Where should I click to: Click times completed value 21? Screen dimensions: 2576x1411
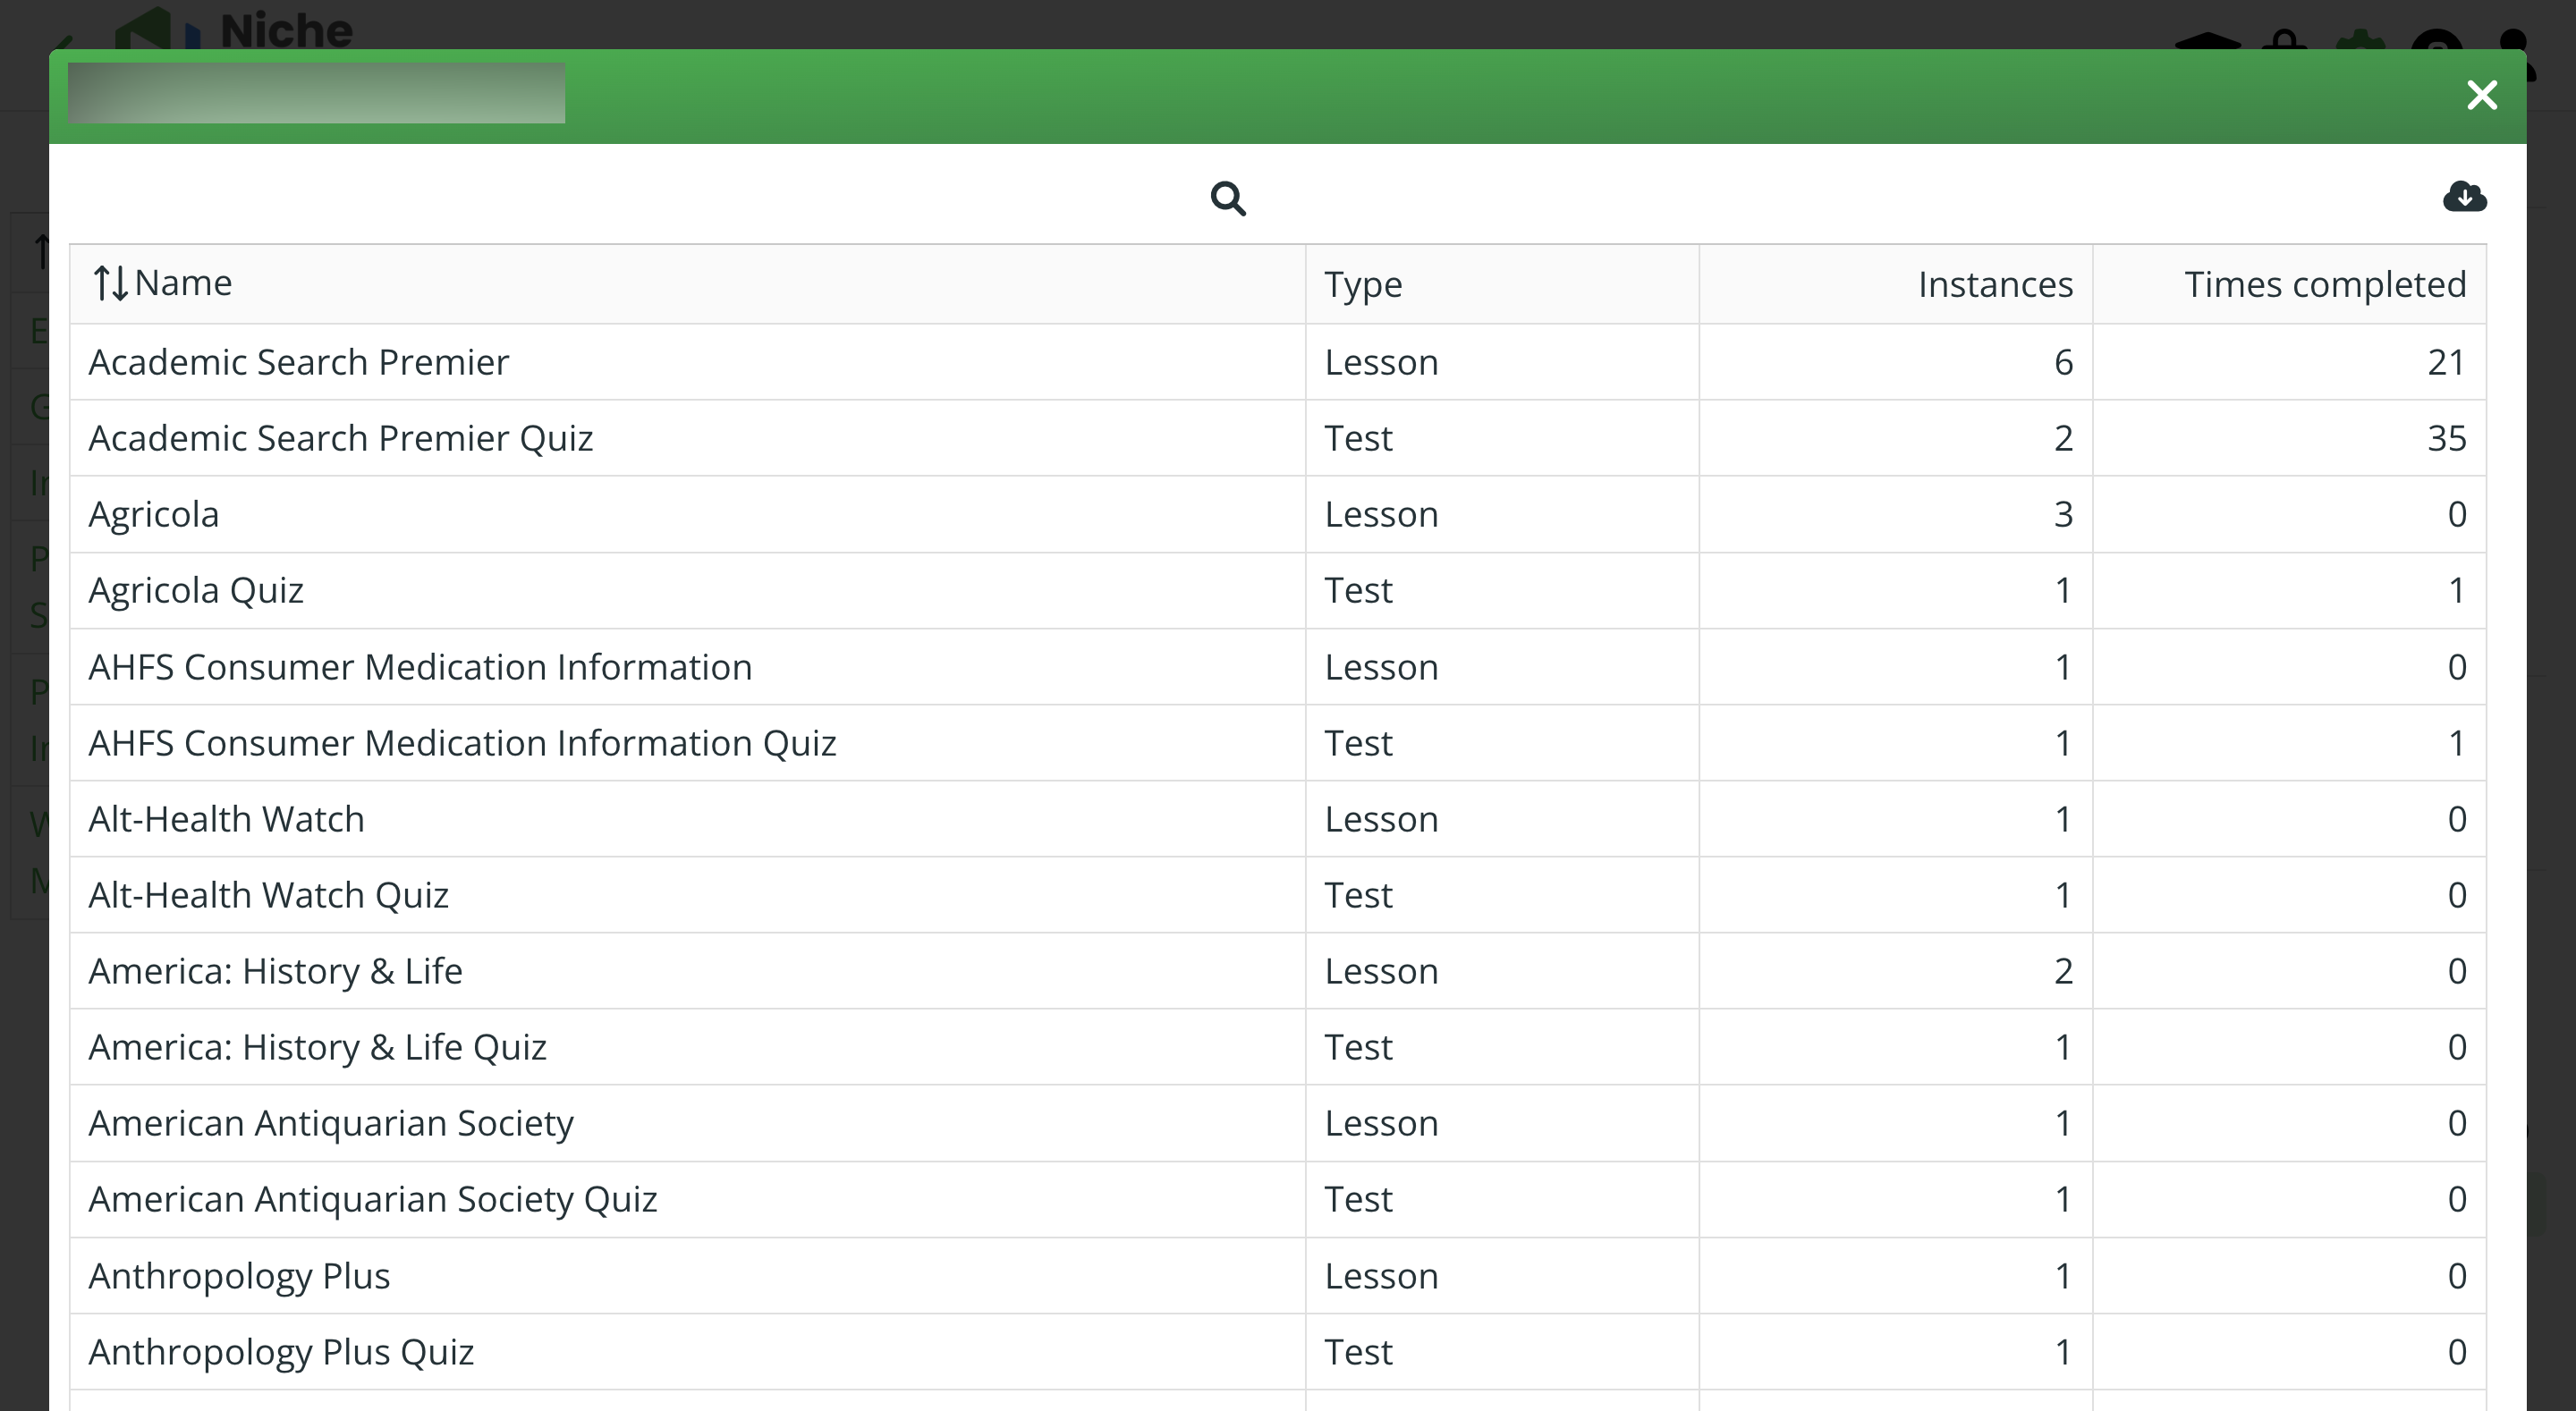pyautogui.click(x=2446, y=362)
